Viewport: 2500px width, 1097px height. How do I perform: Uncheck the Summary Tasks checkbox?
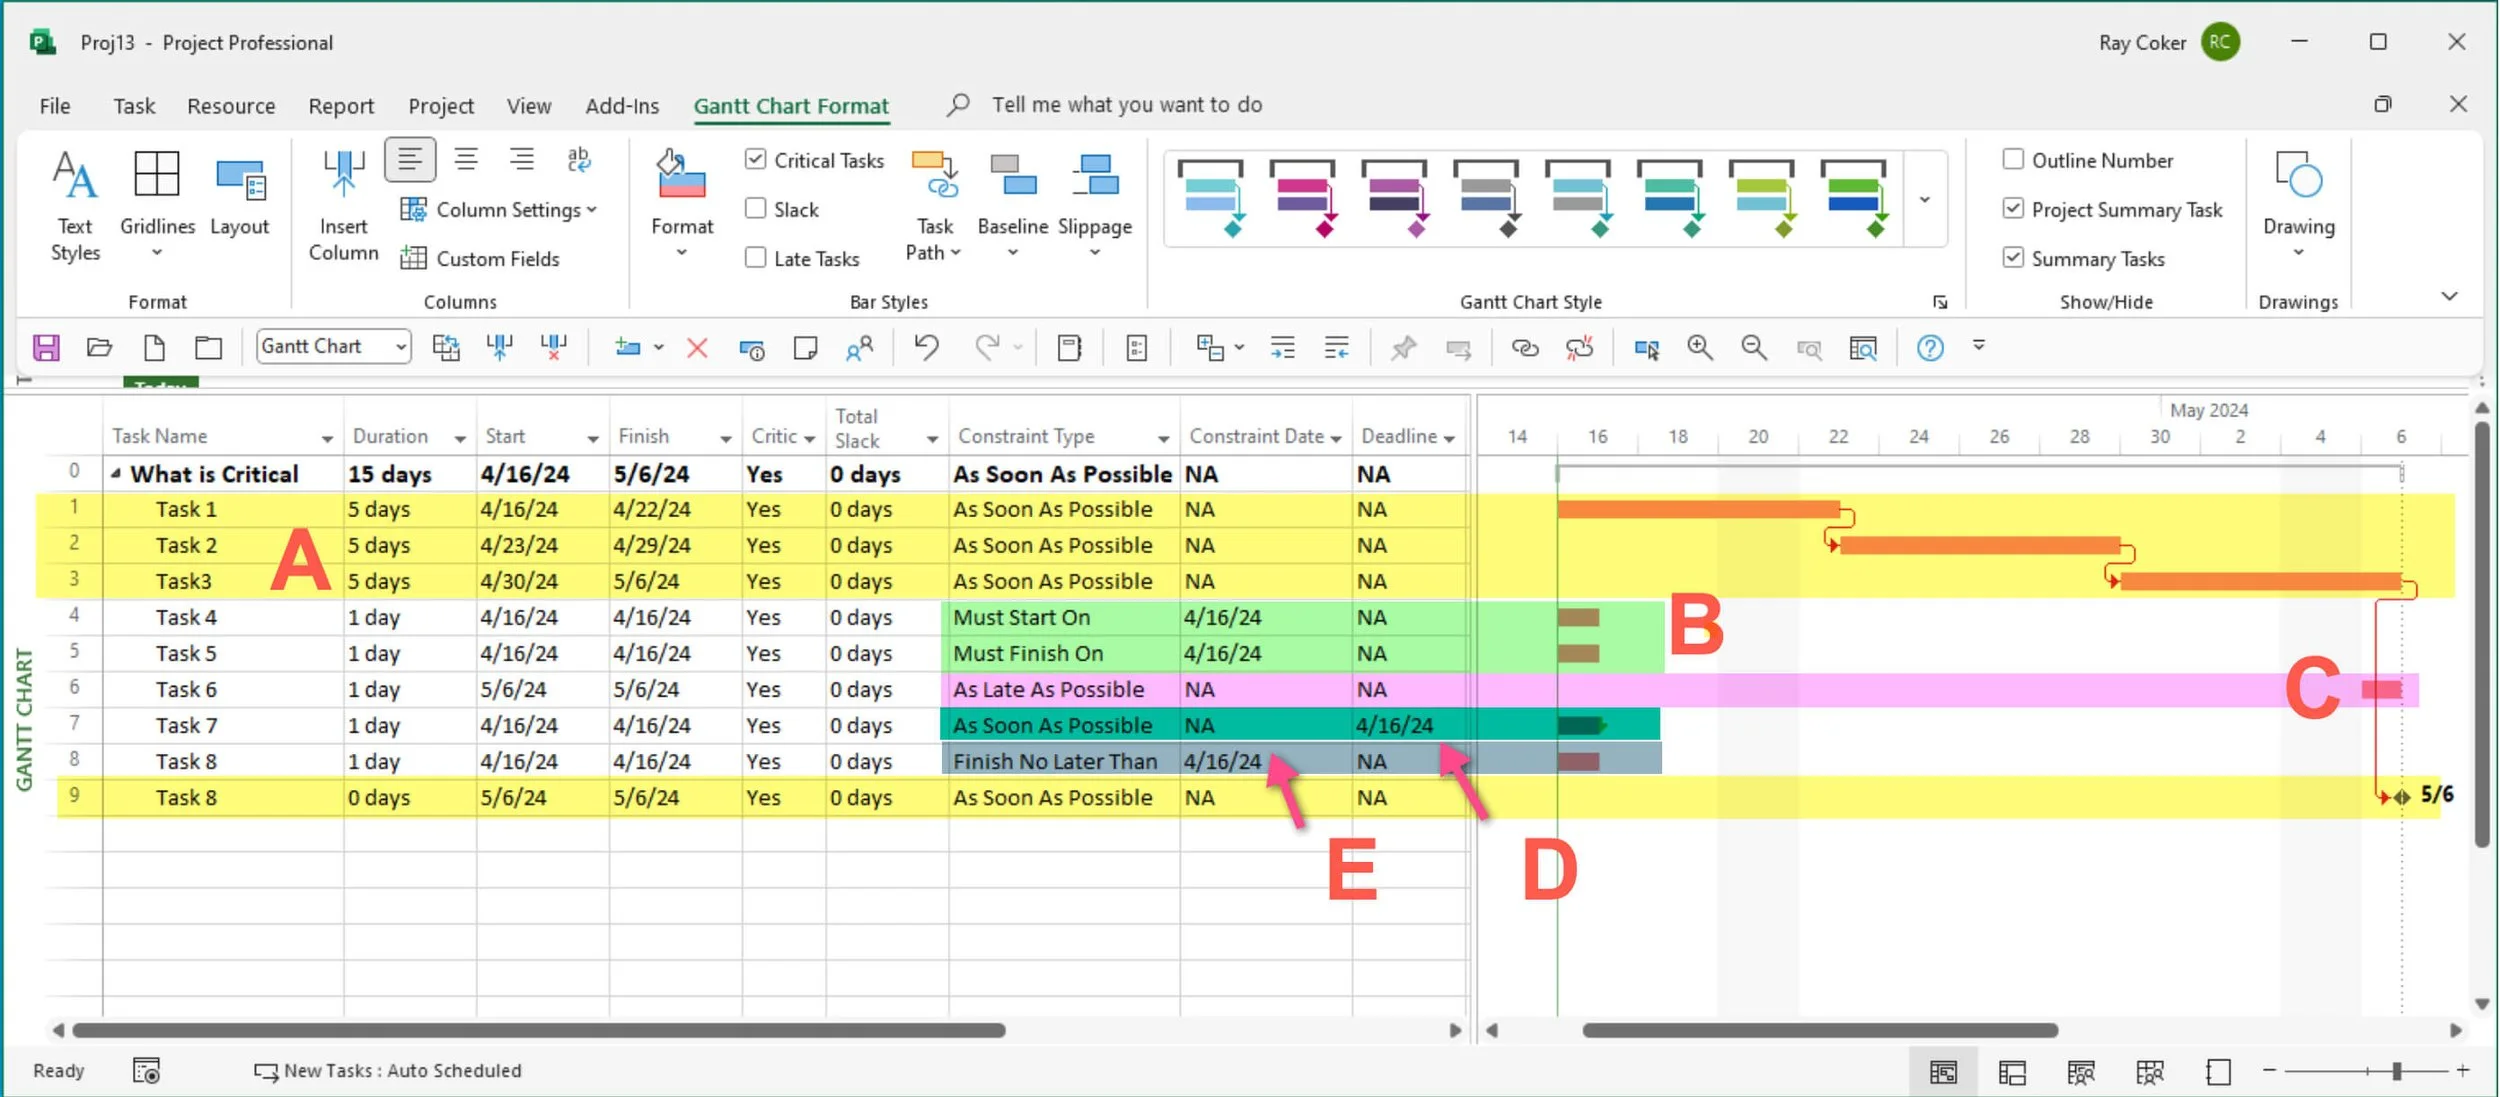pos(2013,257)
